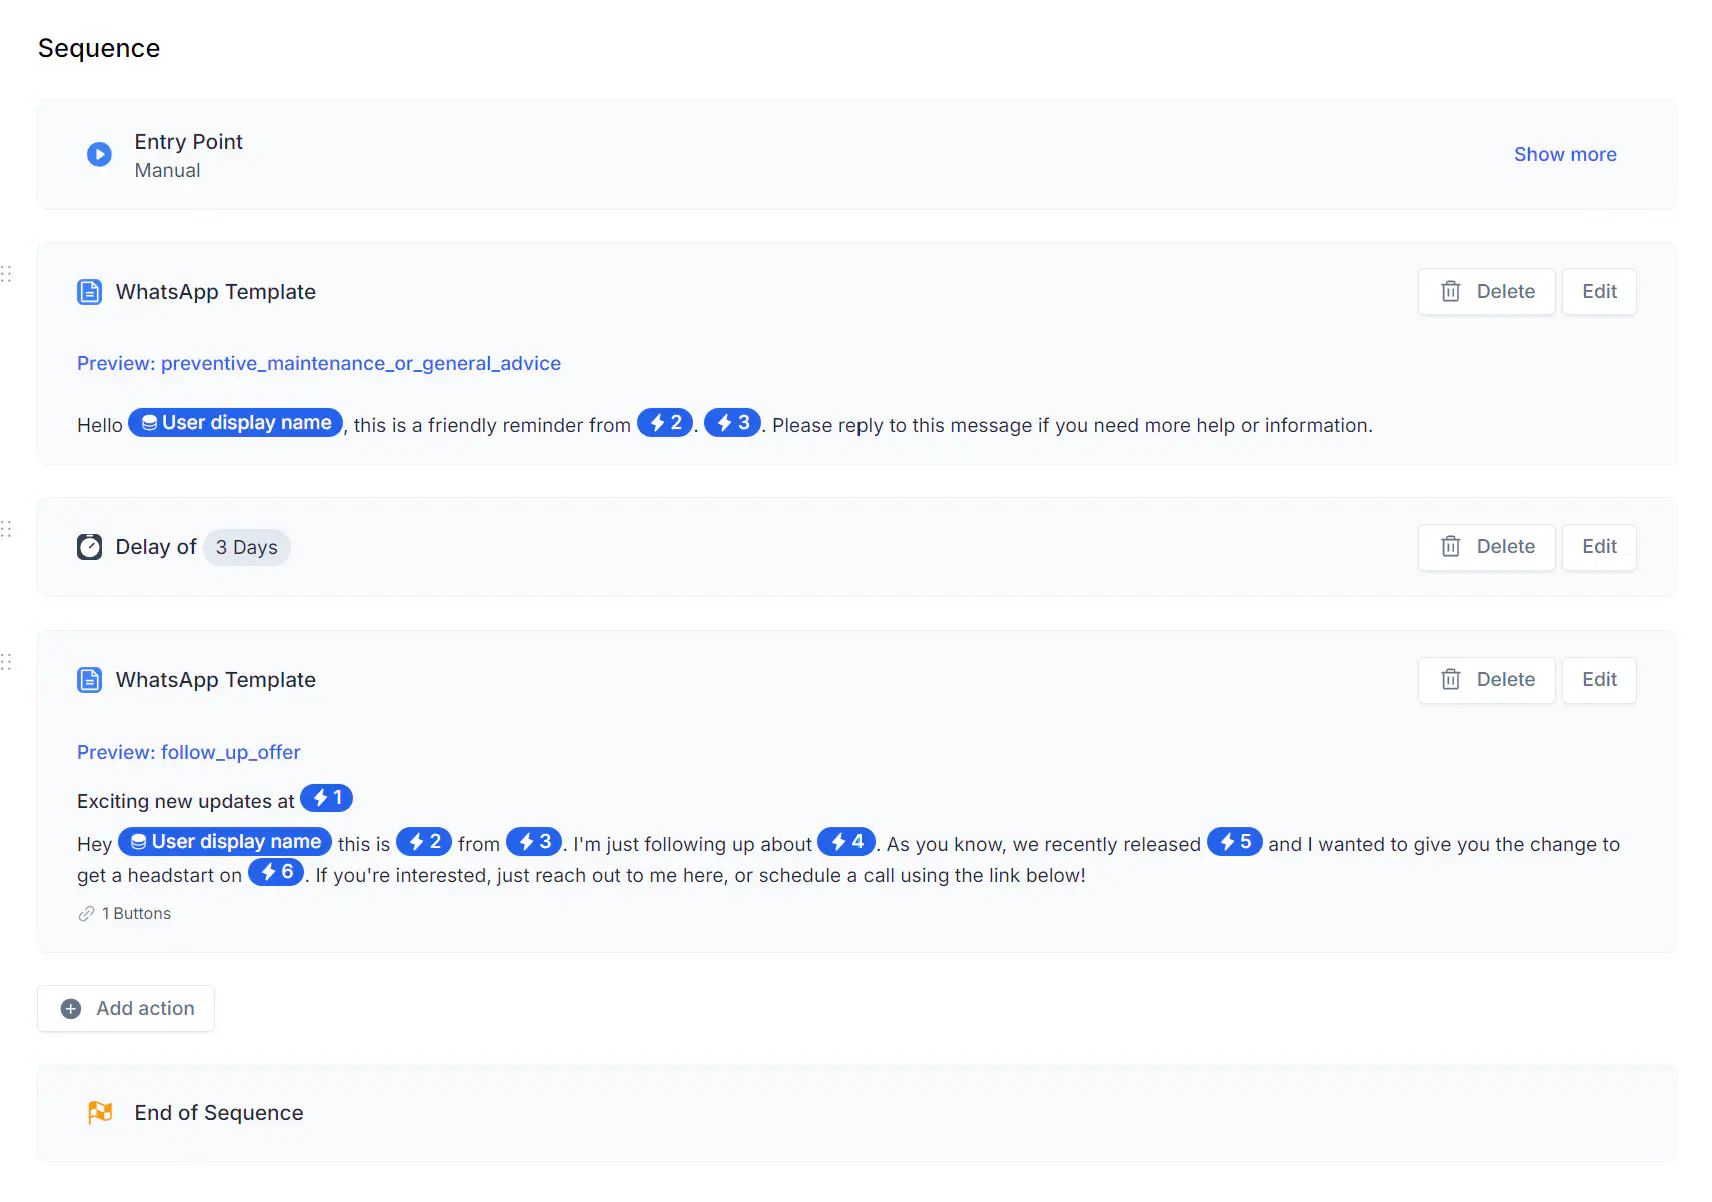Delete the 3 Days delay step
The image size is (1712, 1202).
tap(1487, 547)
